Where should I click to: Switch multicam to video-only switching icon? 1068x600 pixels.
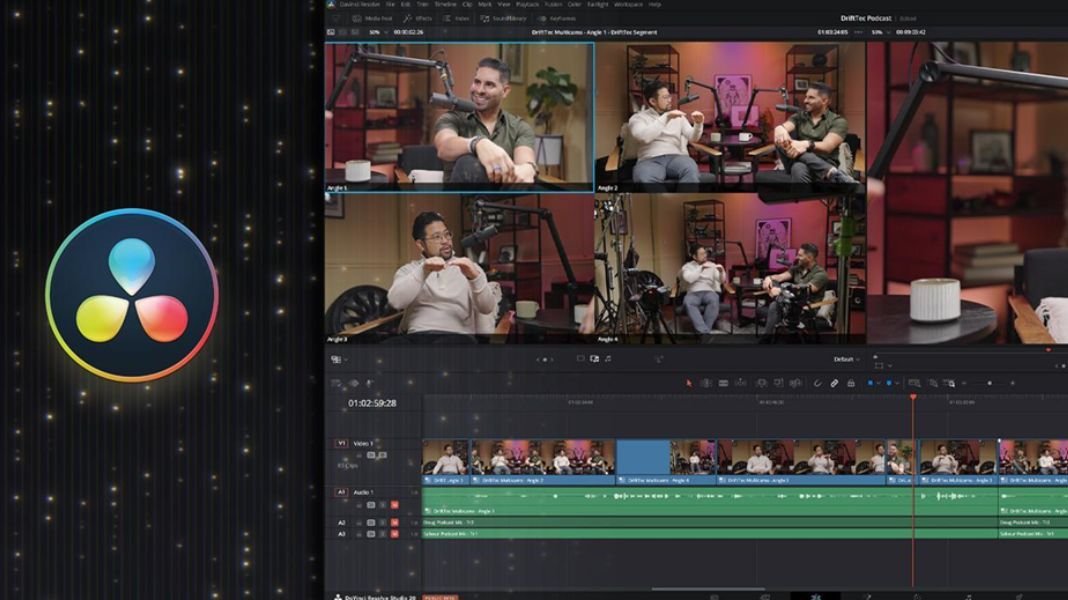[x=580, y=359]
